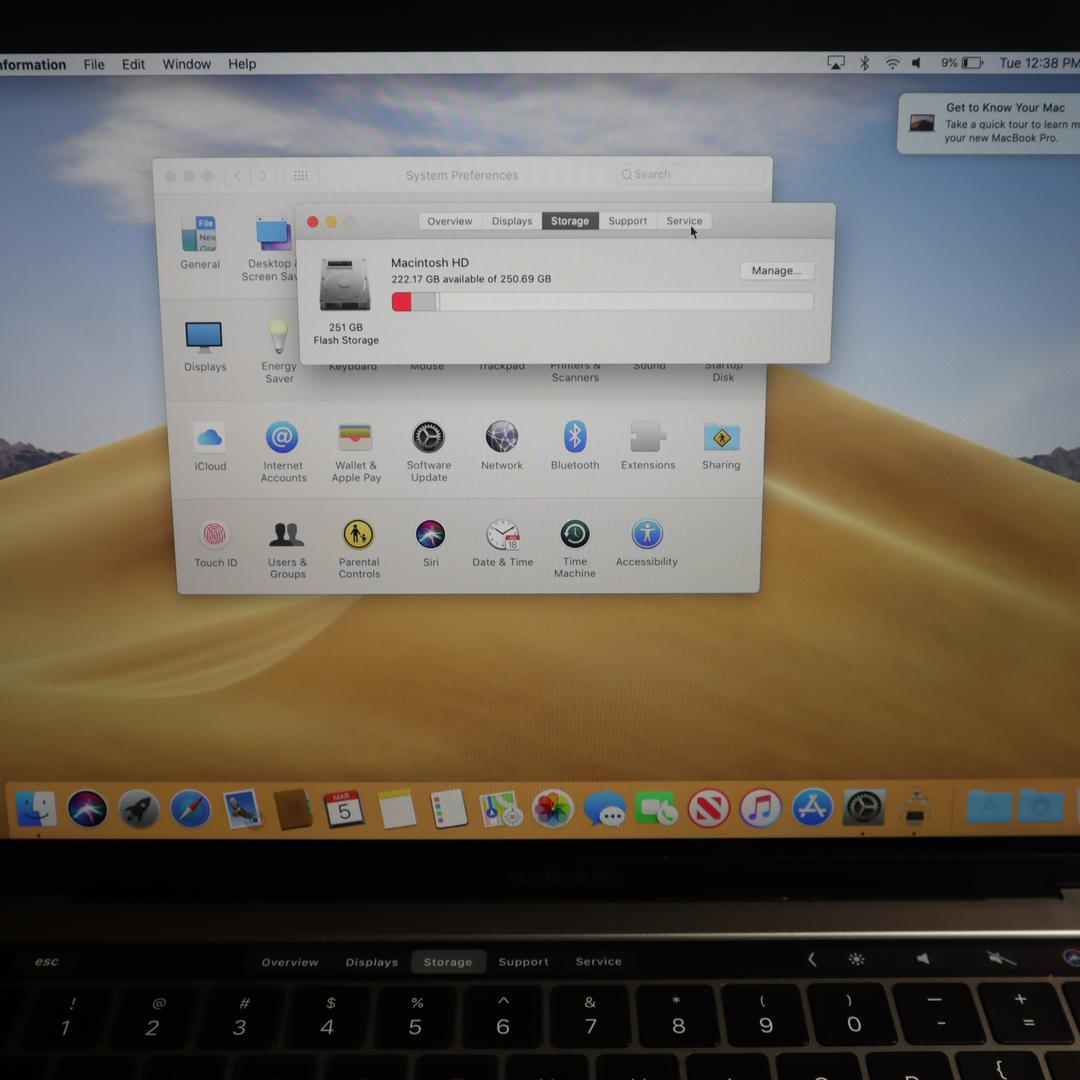Image resolution: width=1080 pixels, height=1080 pixels.
Task: Open Extensions preferences
Action: tap(647, 437)
